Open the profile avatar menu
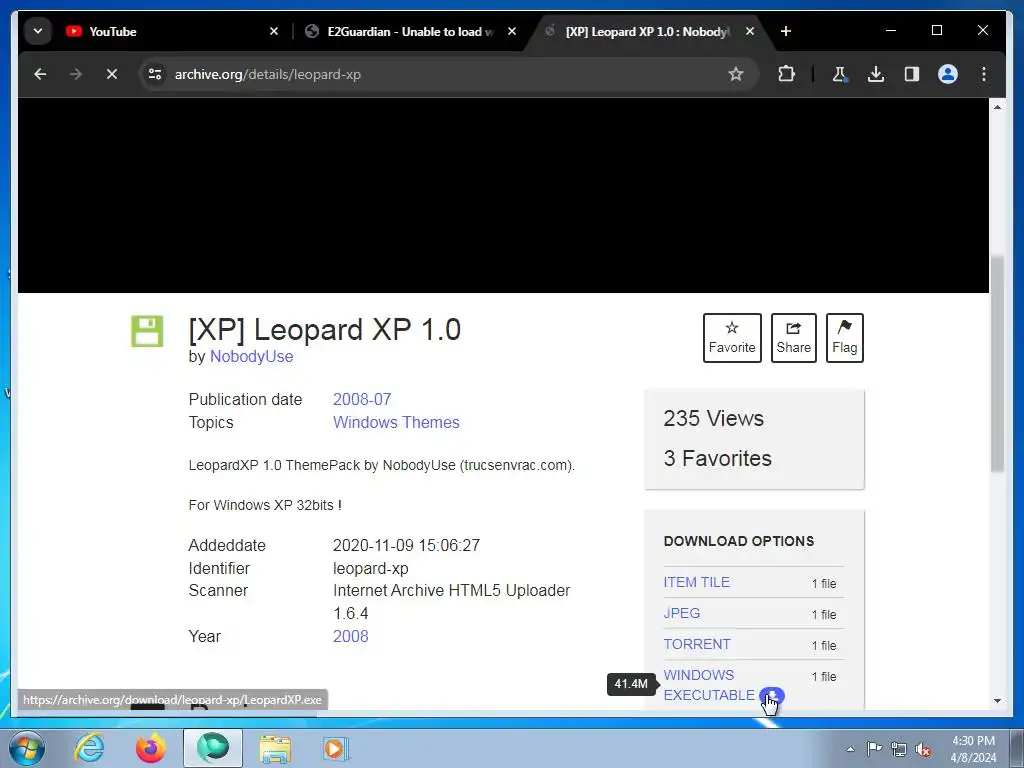The height and width of the screenshot is (768, 1024). pos(948,74)
